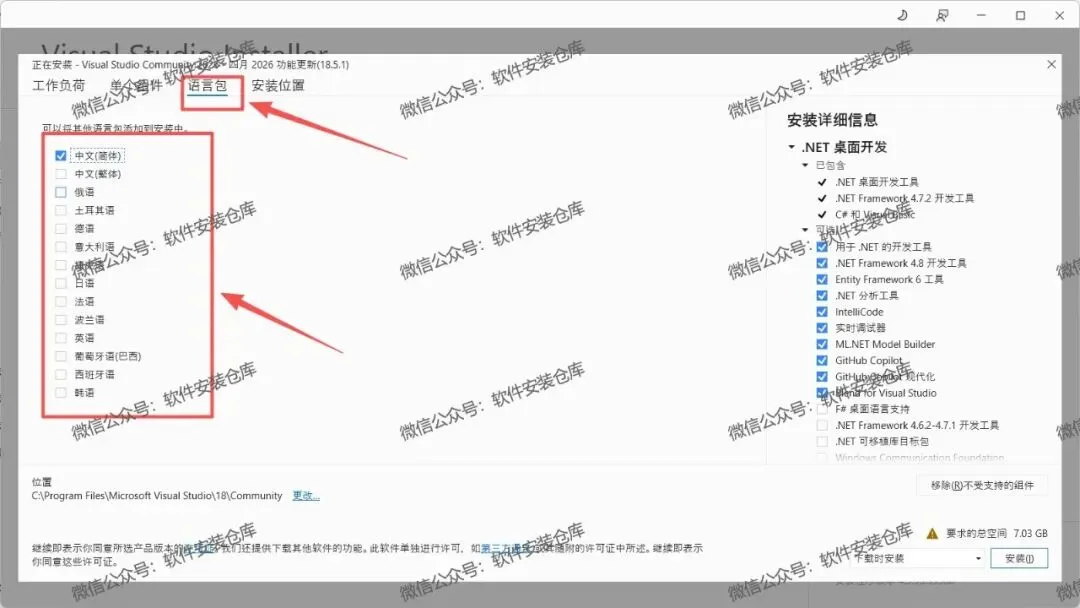The width and height of the screenshot is (1080, 608).
Task: Select .NET Framework 4.7.2 开发工具 item
Action: coord(904,198)
